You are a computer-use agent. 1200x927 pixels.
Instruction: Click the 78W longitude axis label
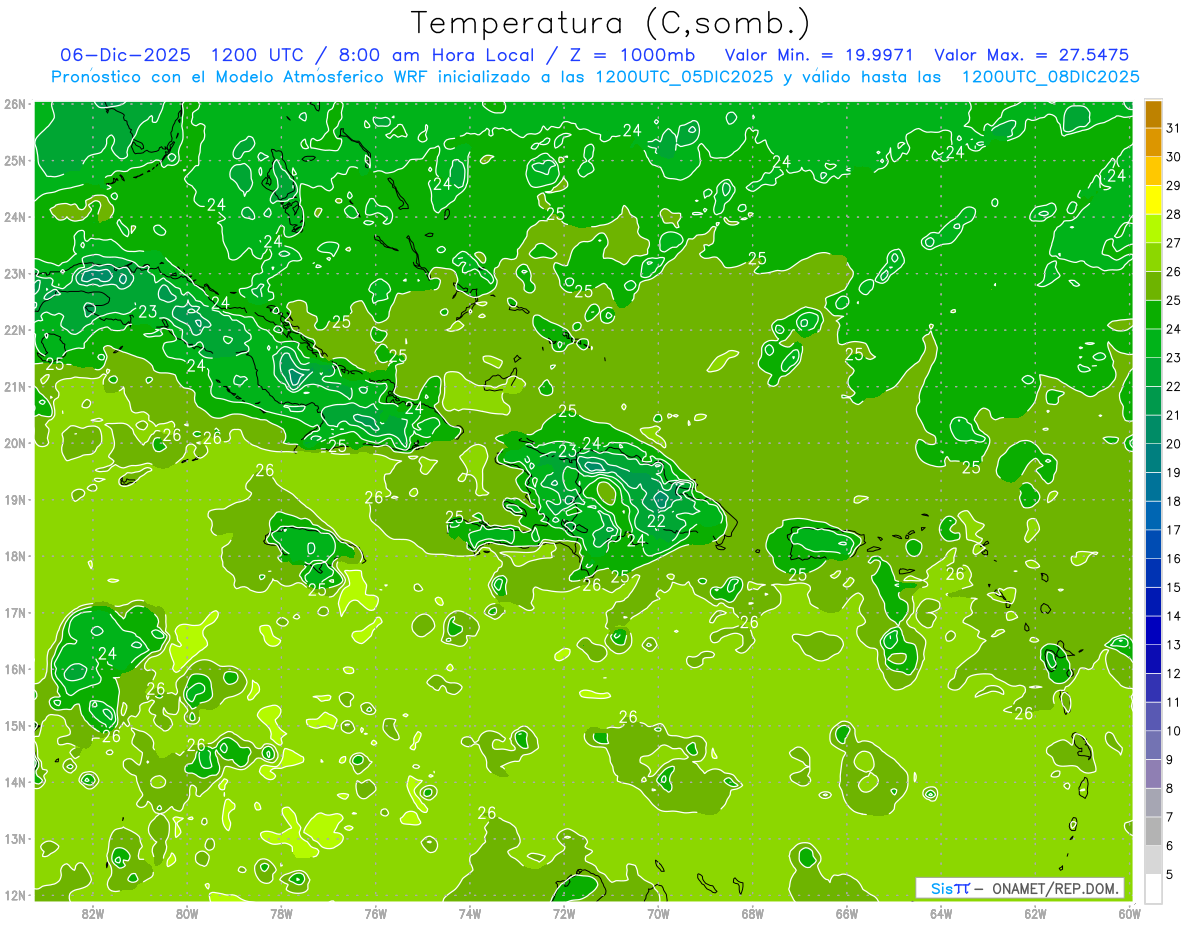point(281,914)
